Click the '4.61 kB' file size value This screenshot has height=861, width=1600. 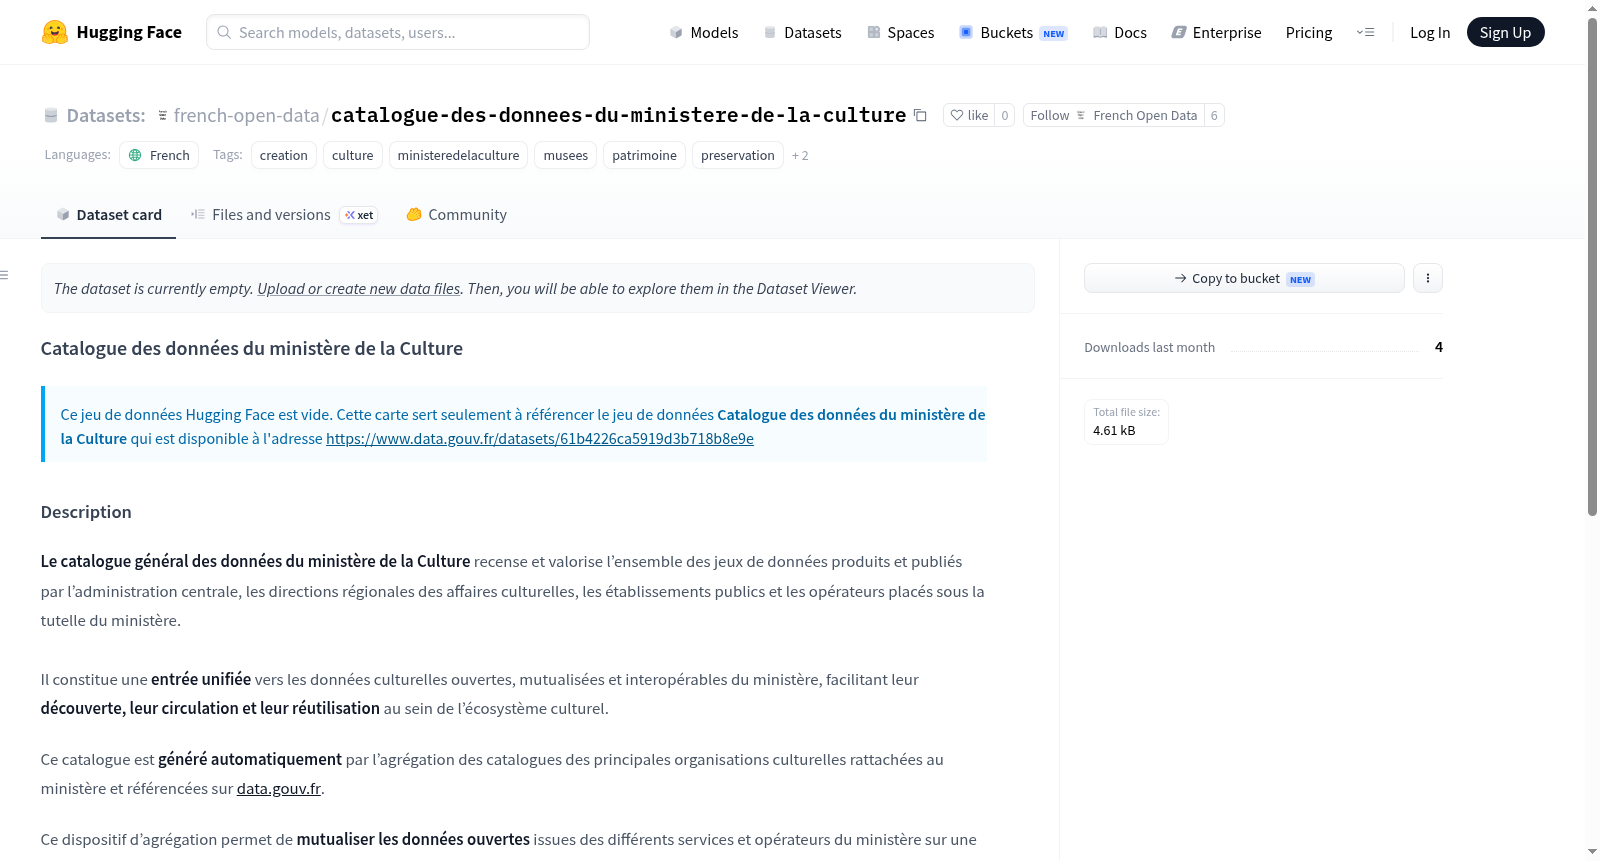(1114, 431)
